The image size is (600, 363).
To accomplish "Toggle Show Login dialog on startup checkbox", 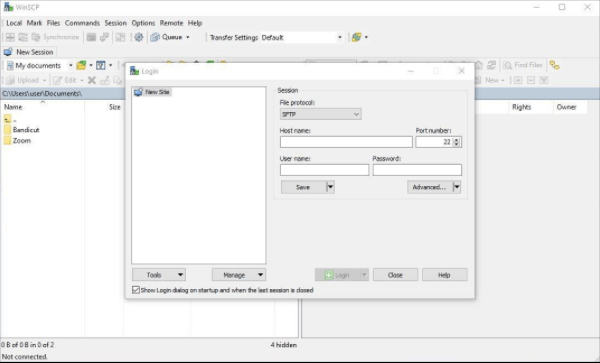I will coord(136,290).
